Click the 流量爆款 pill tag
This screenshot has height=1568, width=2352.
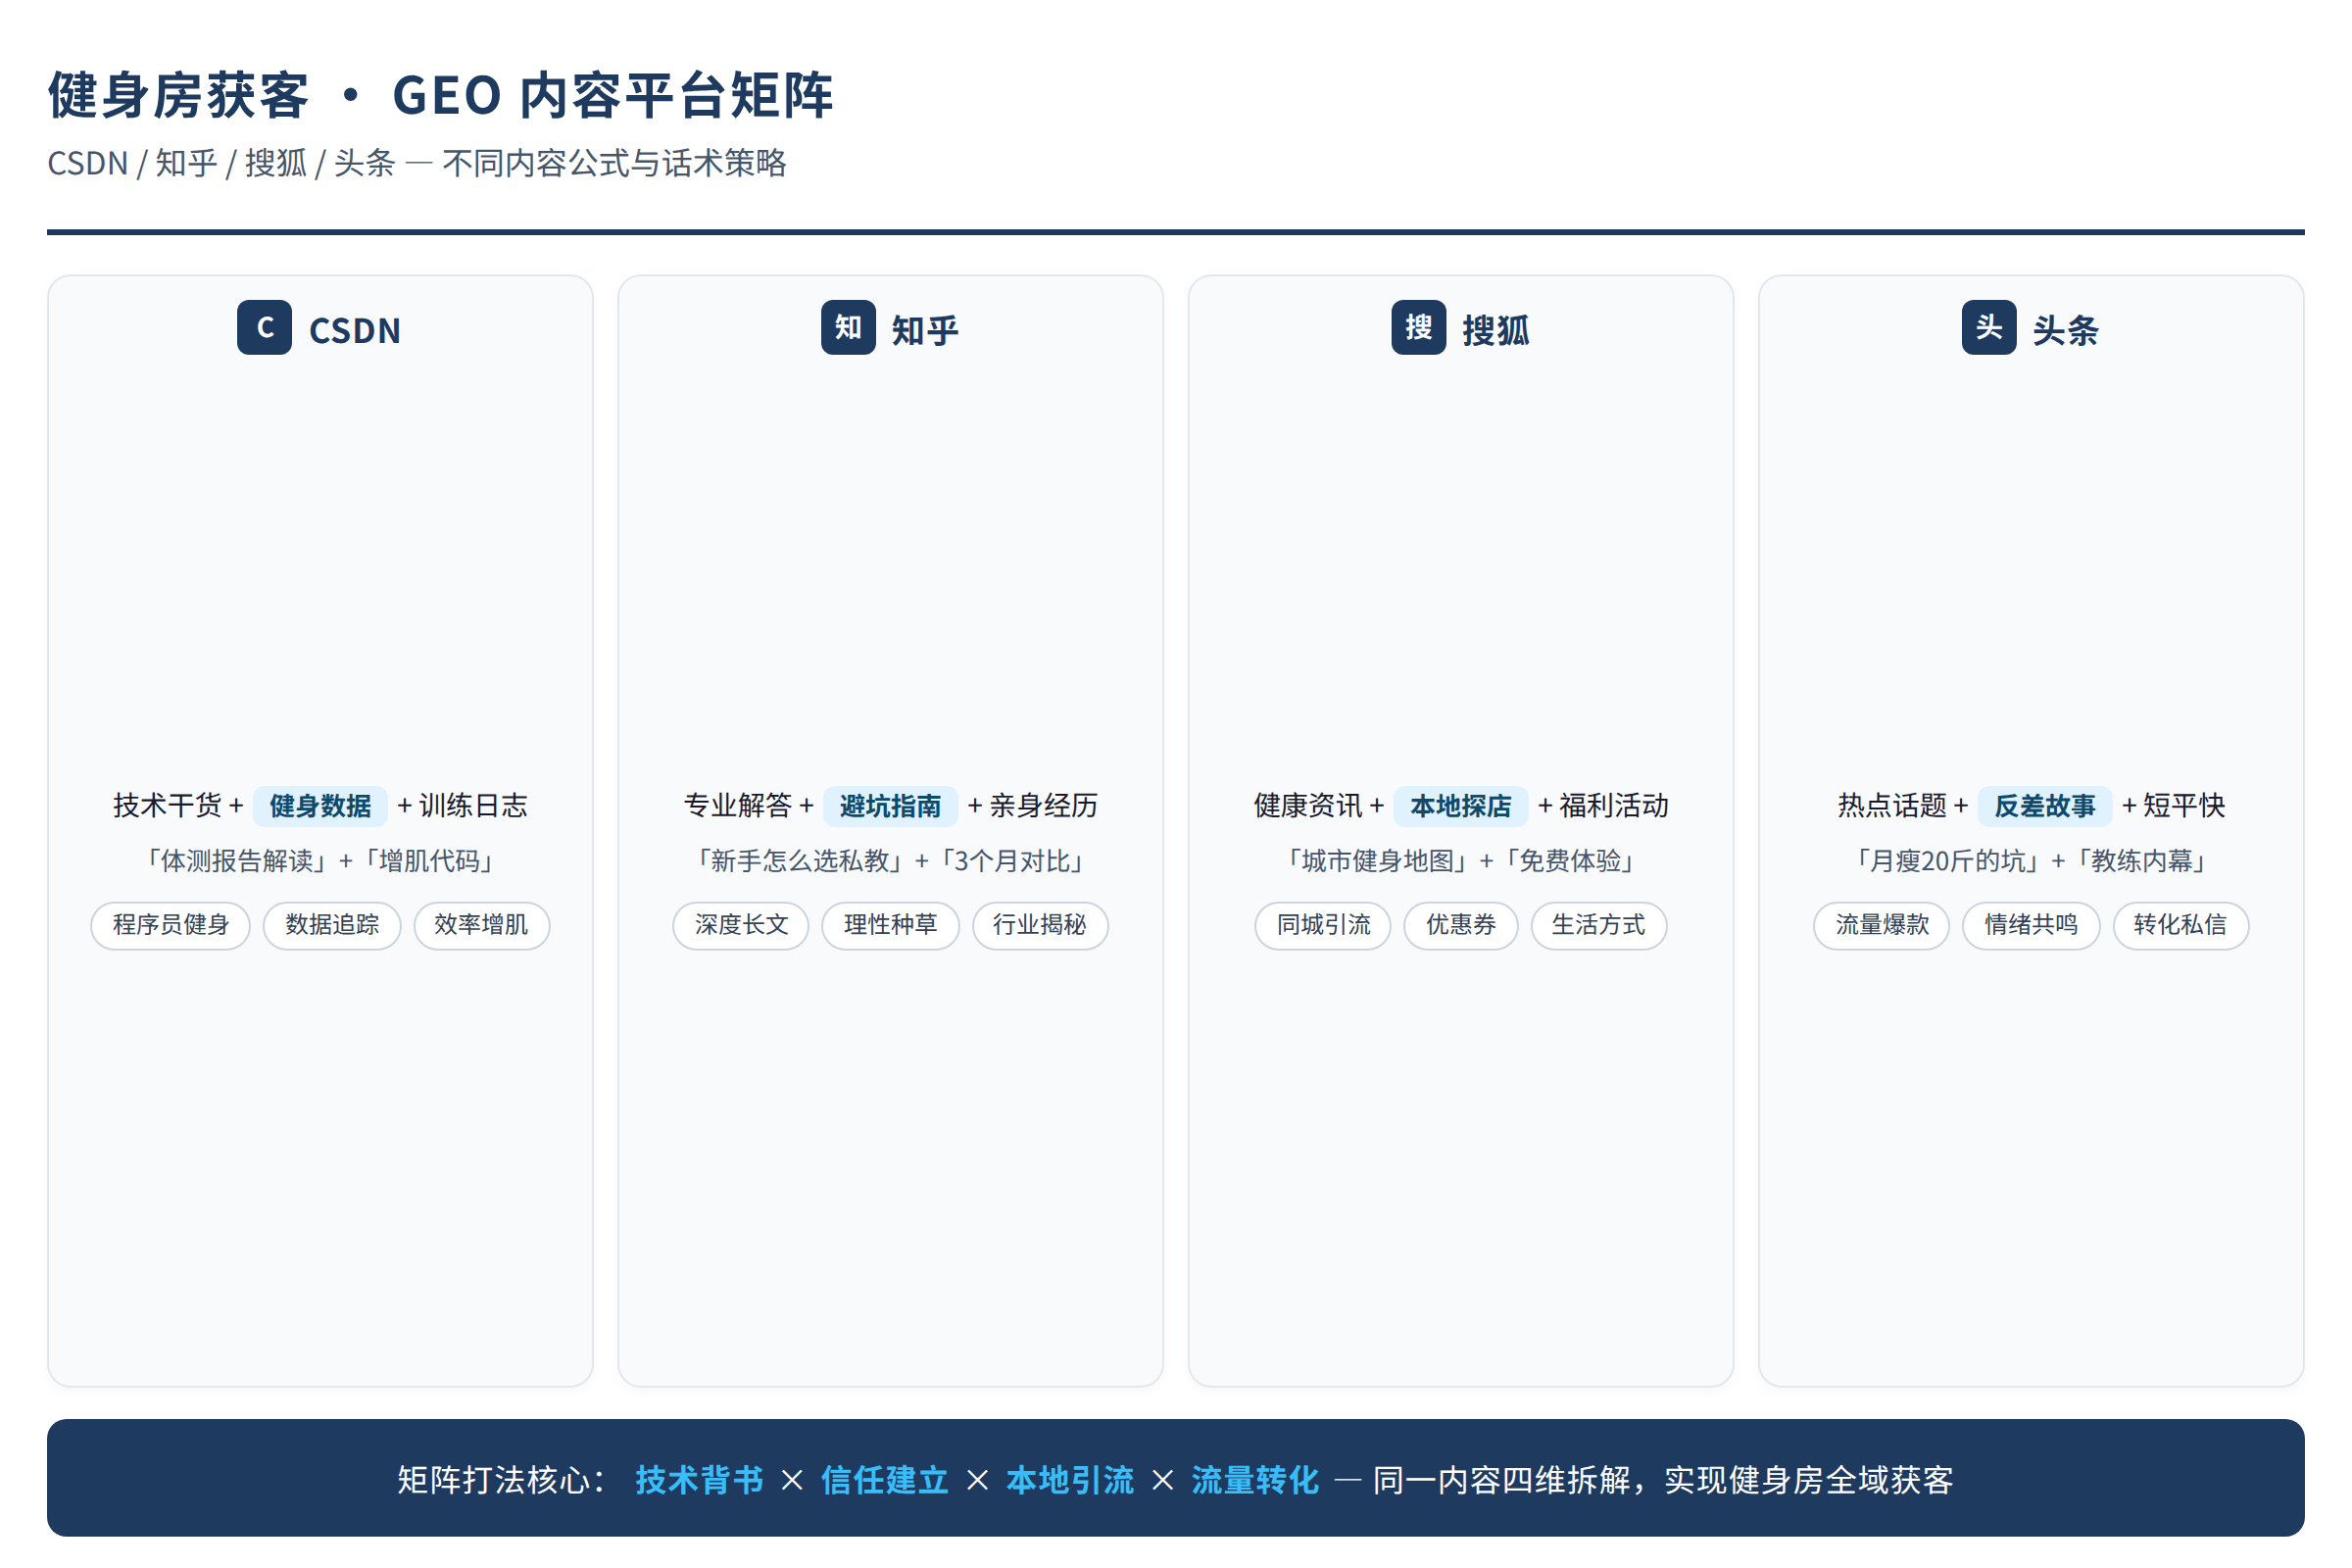click(1882, 925)
